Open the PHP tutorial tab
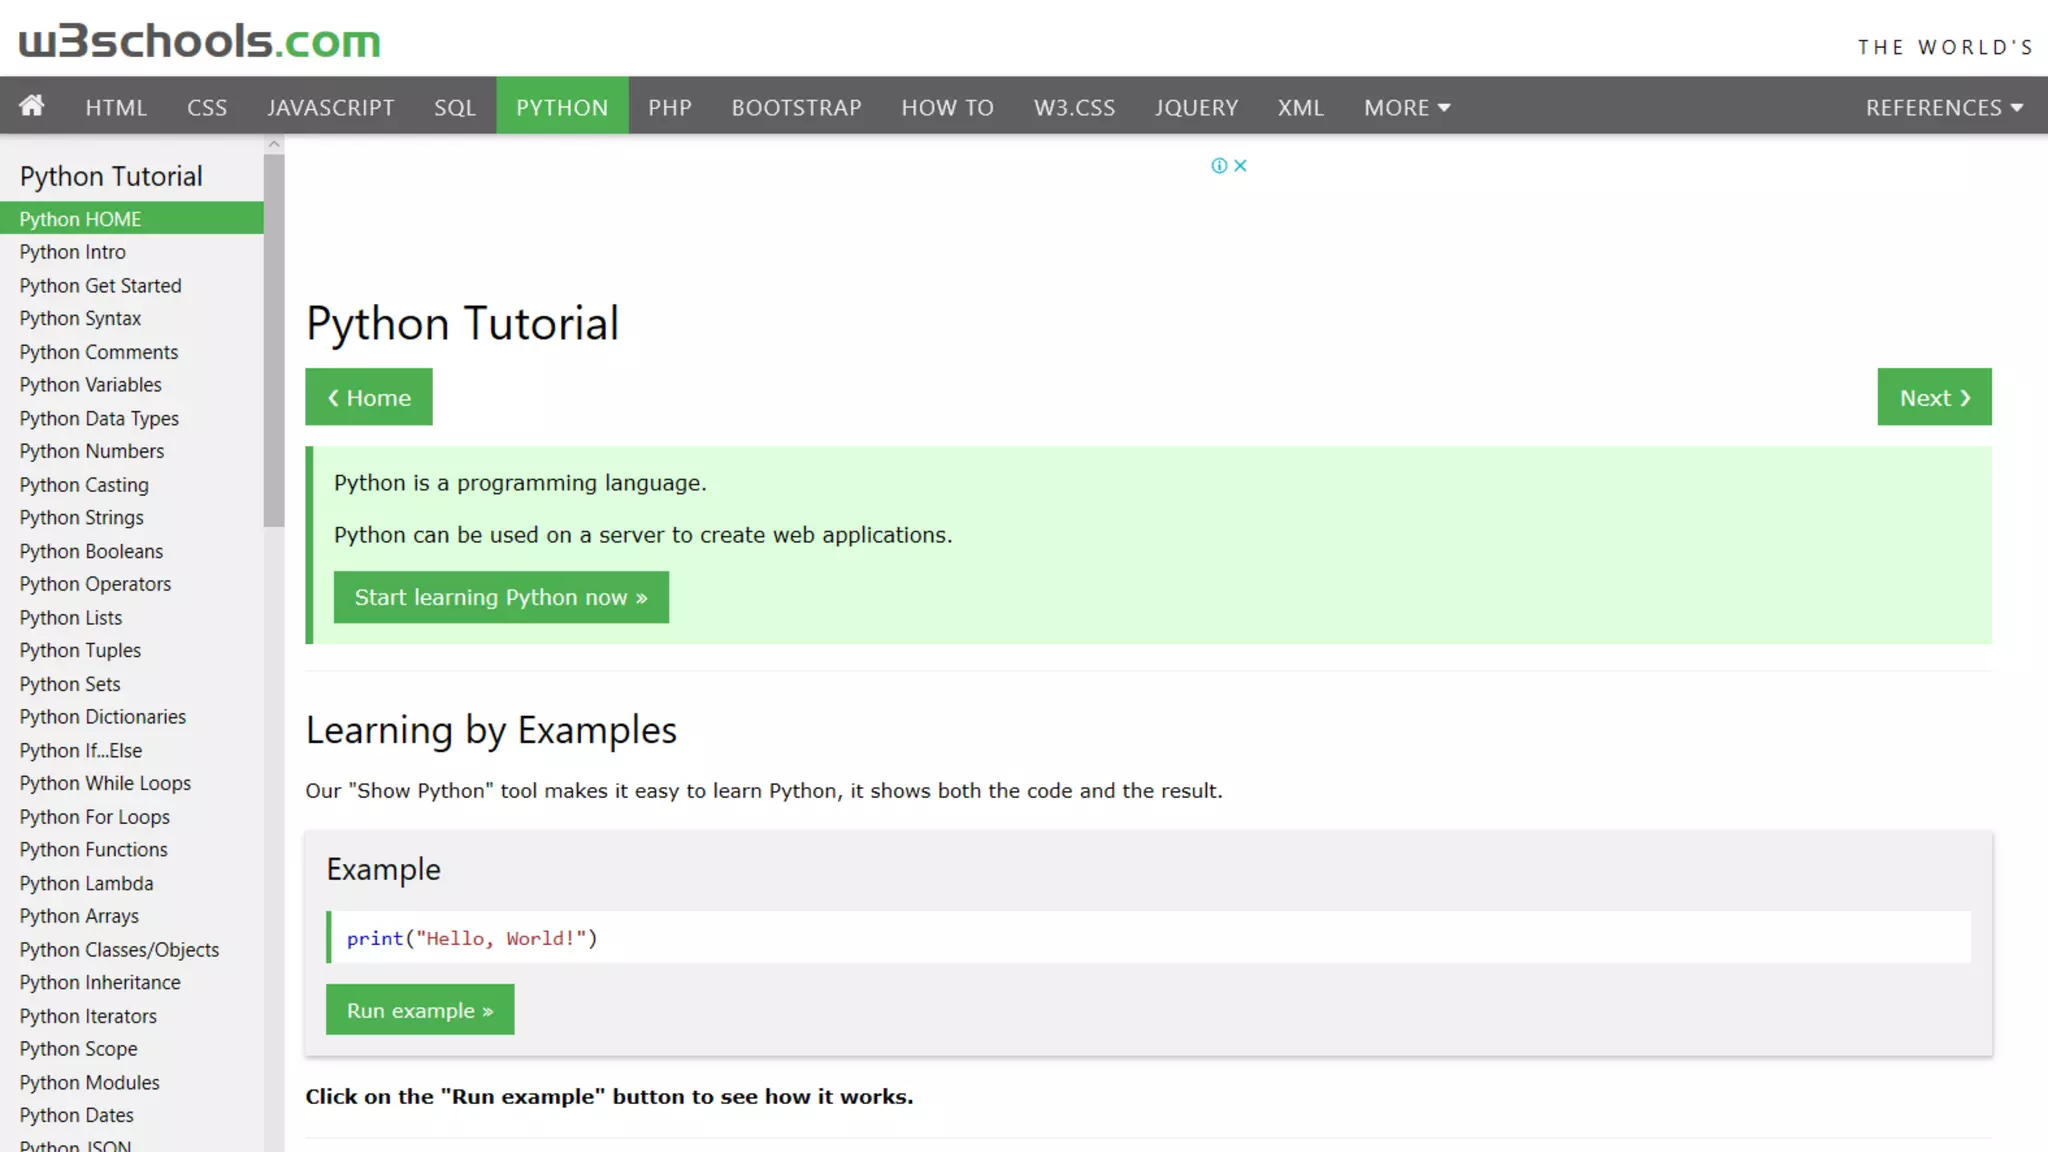The width and height of the screenshot is (2048, 1152). coord(670,107)
